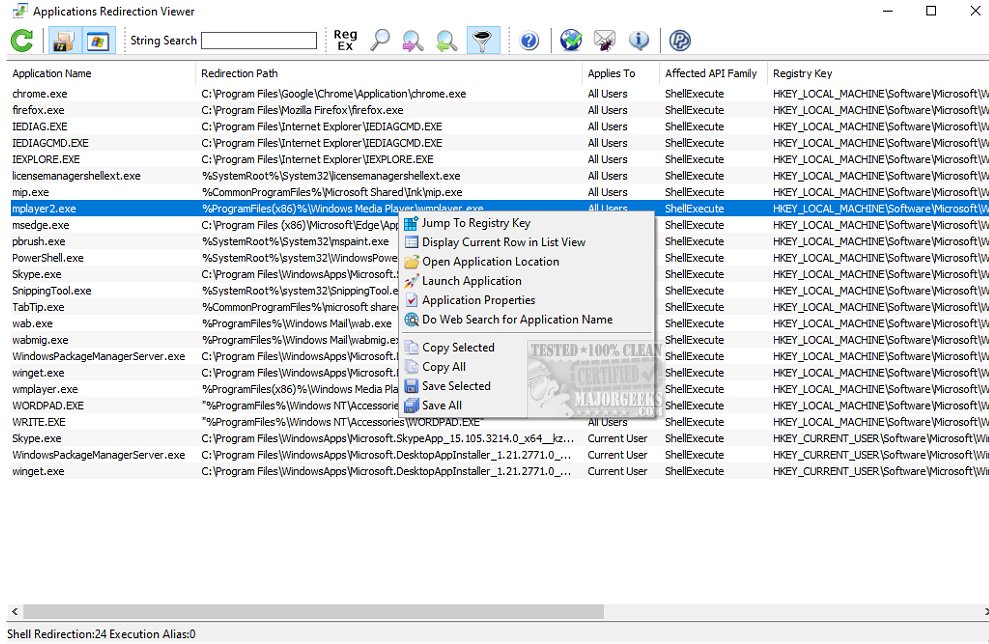Click the find next purple arrow icon
The image size is (989, 644).
click(x=412, y=40)
